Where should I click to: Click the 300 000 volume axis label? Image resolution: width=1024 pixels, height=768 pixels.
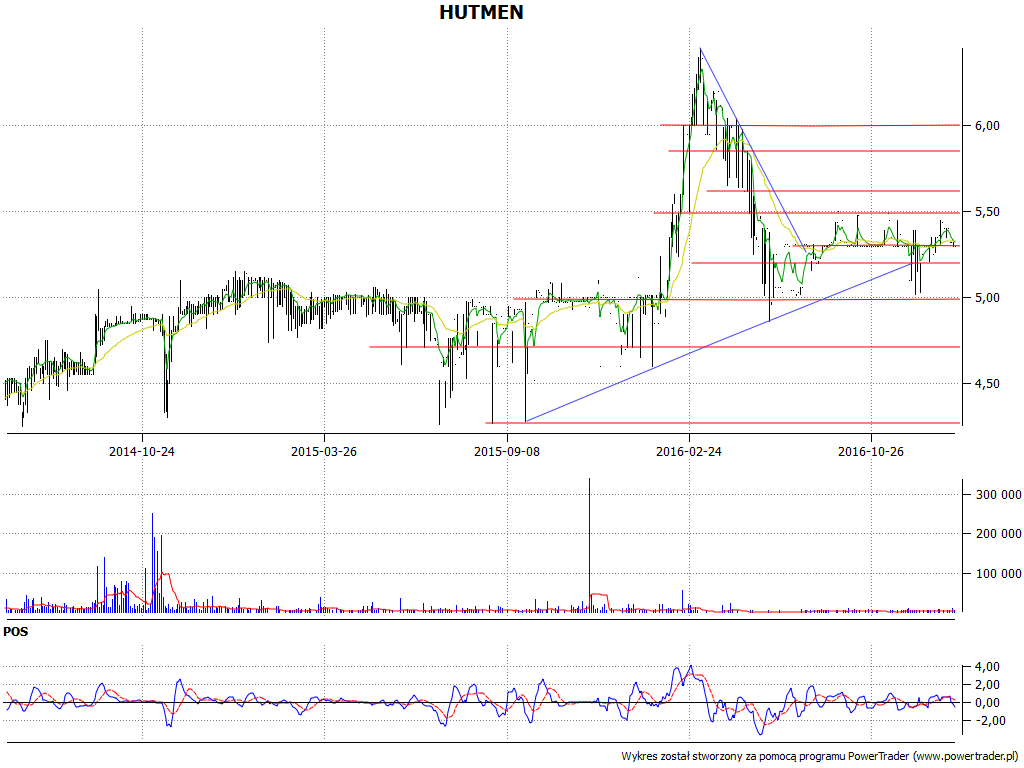999,495
